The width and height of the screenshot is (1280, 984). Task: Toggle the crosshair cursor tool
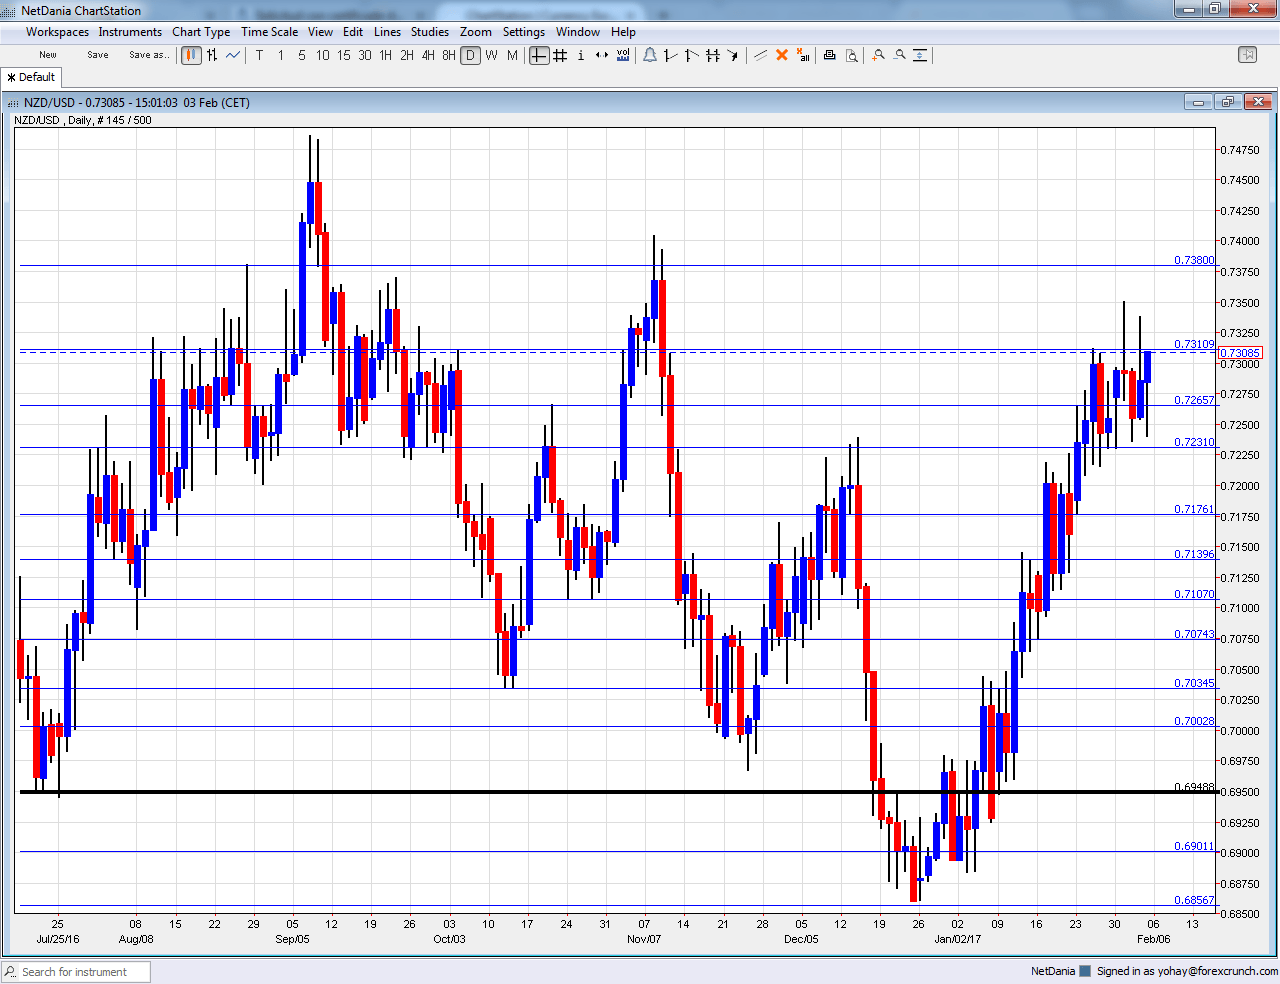(x=539, y=55)
